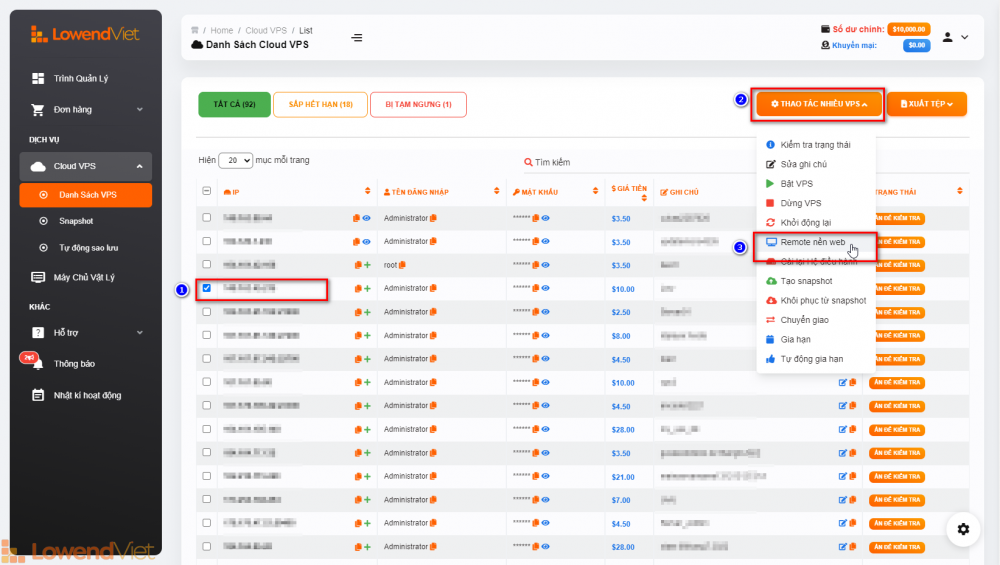Choose Dừng VPS from the menu
The width and height of the screenshot is (1000, 565).
point(816,203)
